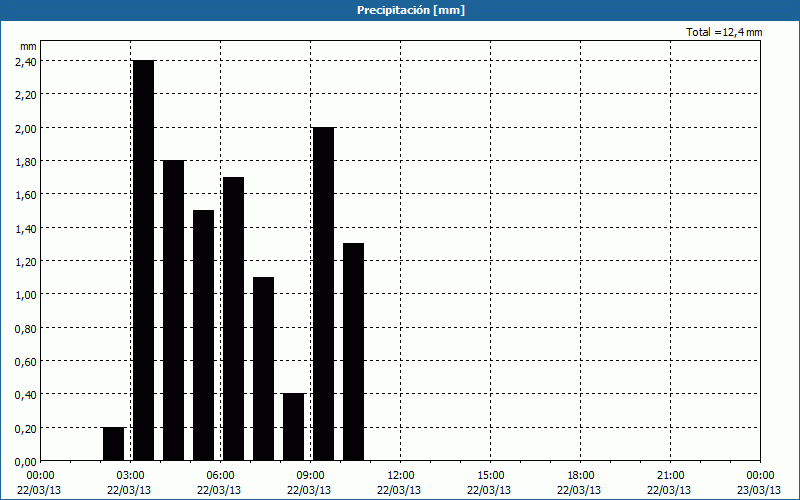The height and width of the screenshot is (500, 800).
Task: Click the Precipitación [mm] chart title
Action: (x=411, y=10)
